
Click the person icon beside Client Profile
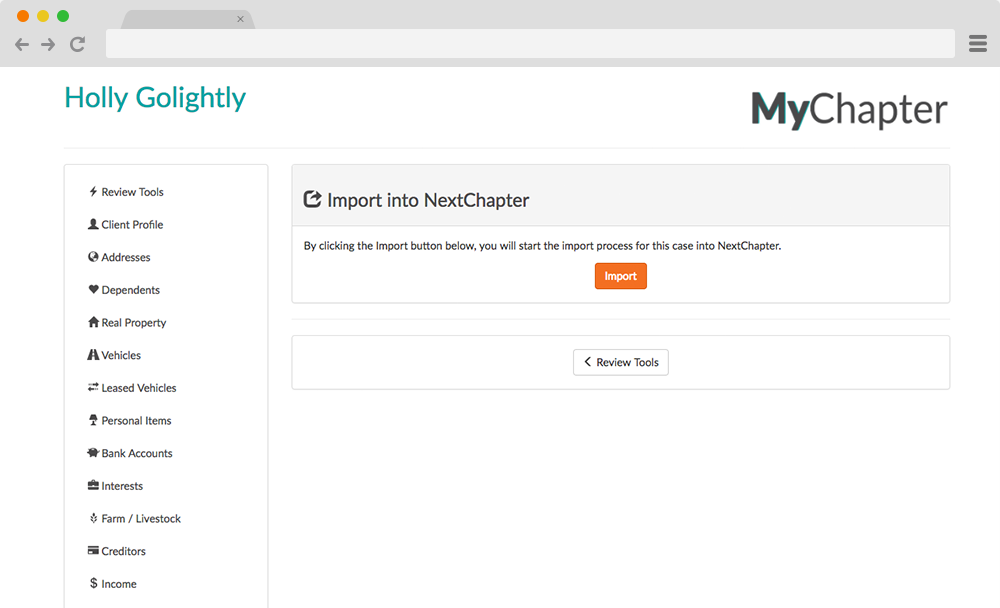[x=93, y=225]
